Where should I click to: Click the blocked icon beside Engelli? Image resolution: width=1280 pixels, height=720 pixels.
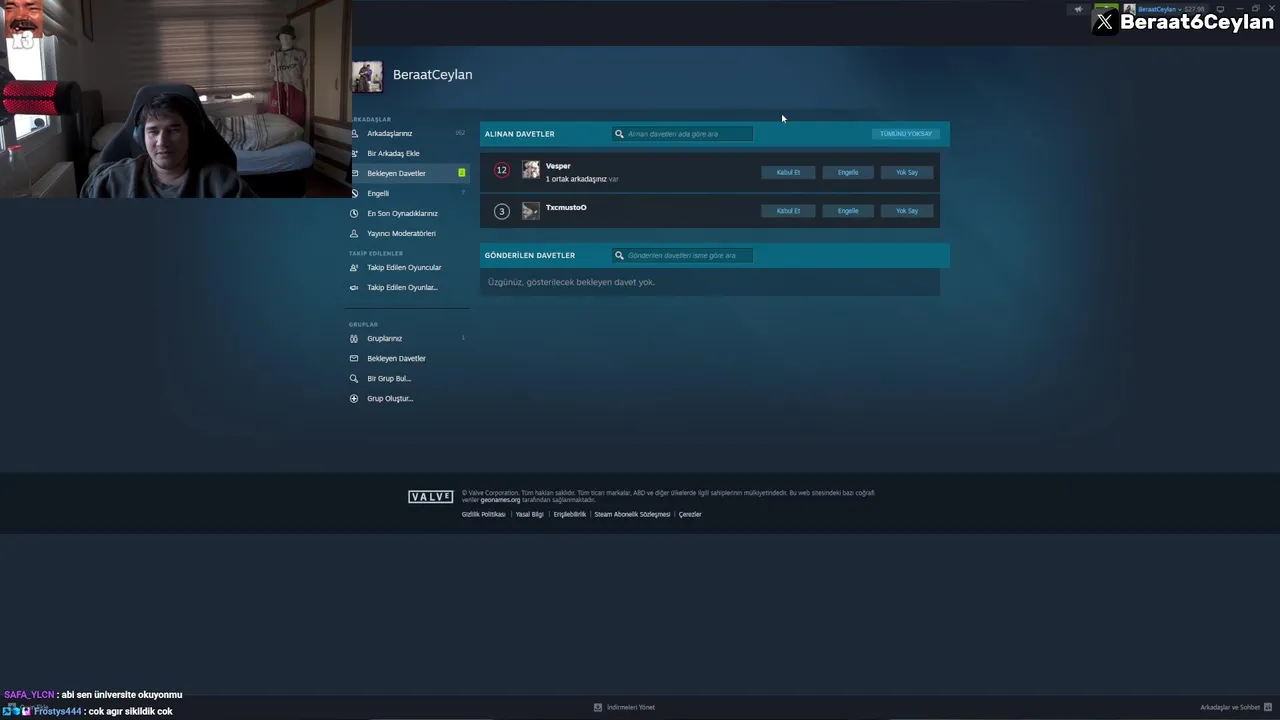354,193
